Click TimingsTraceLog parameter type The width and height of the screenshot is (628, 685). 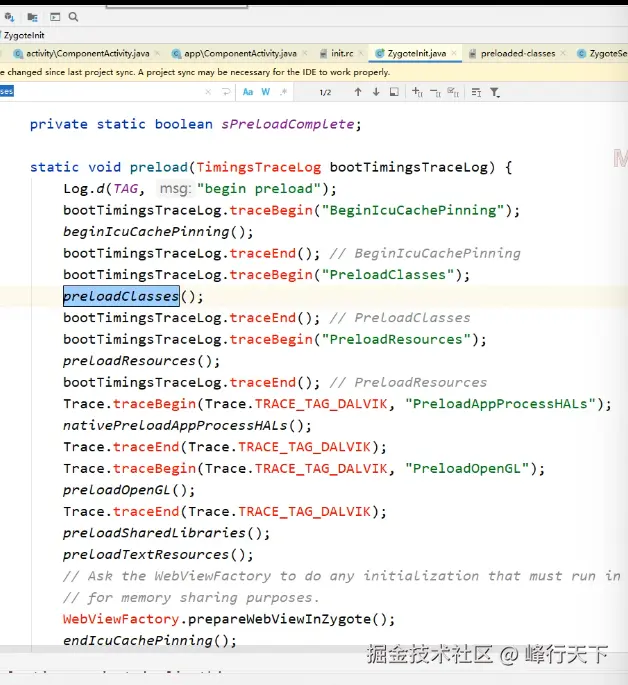[x=259, y=167]
